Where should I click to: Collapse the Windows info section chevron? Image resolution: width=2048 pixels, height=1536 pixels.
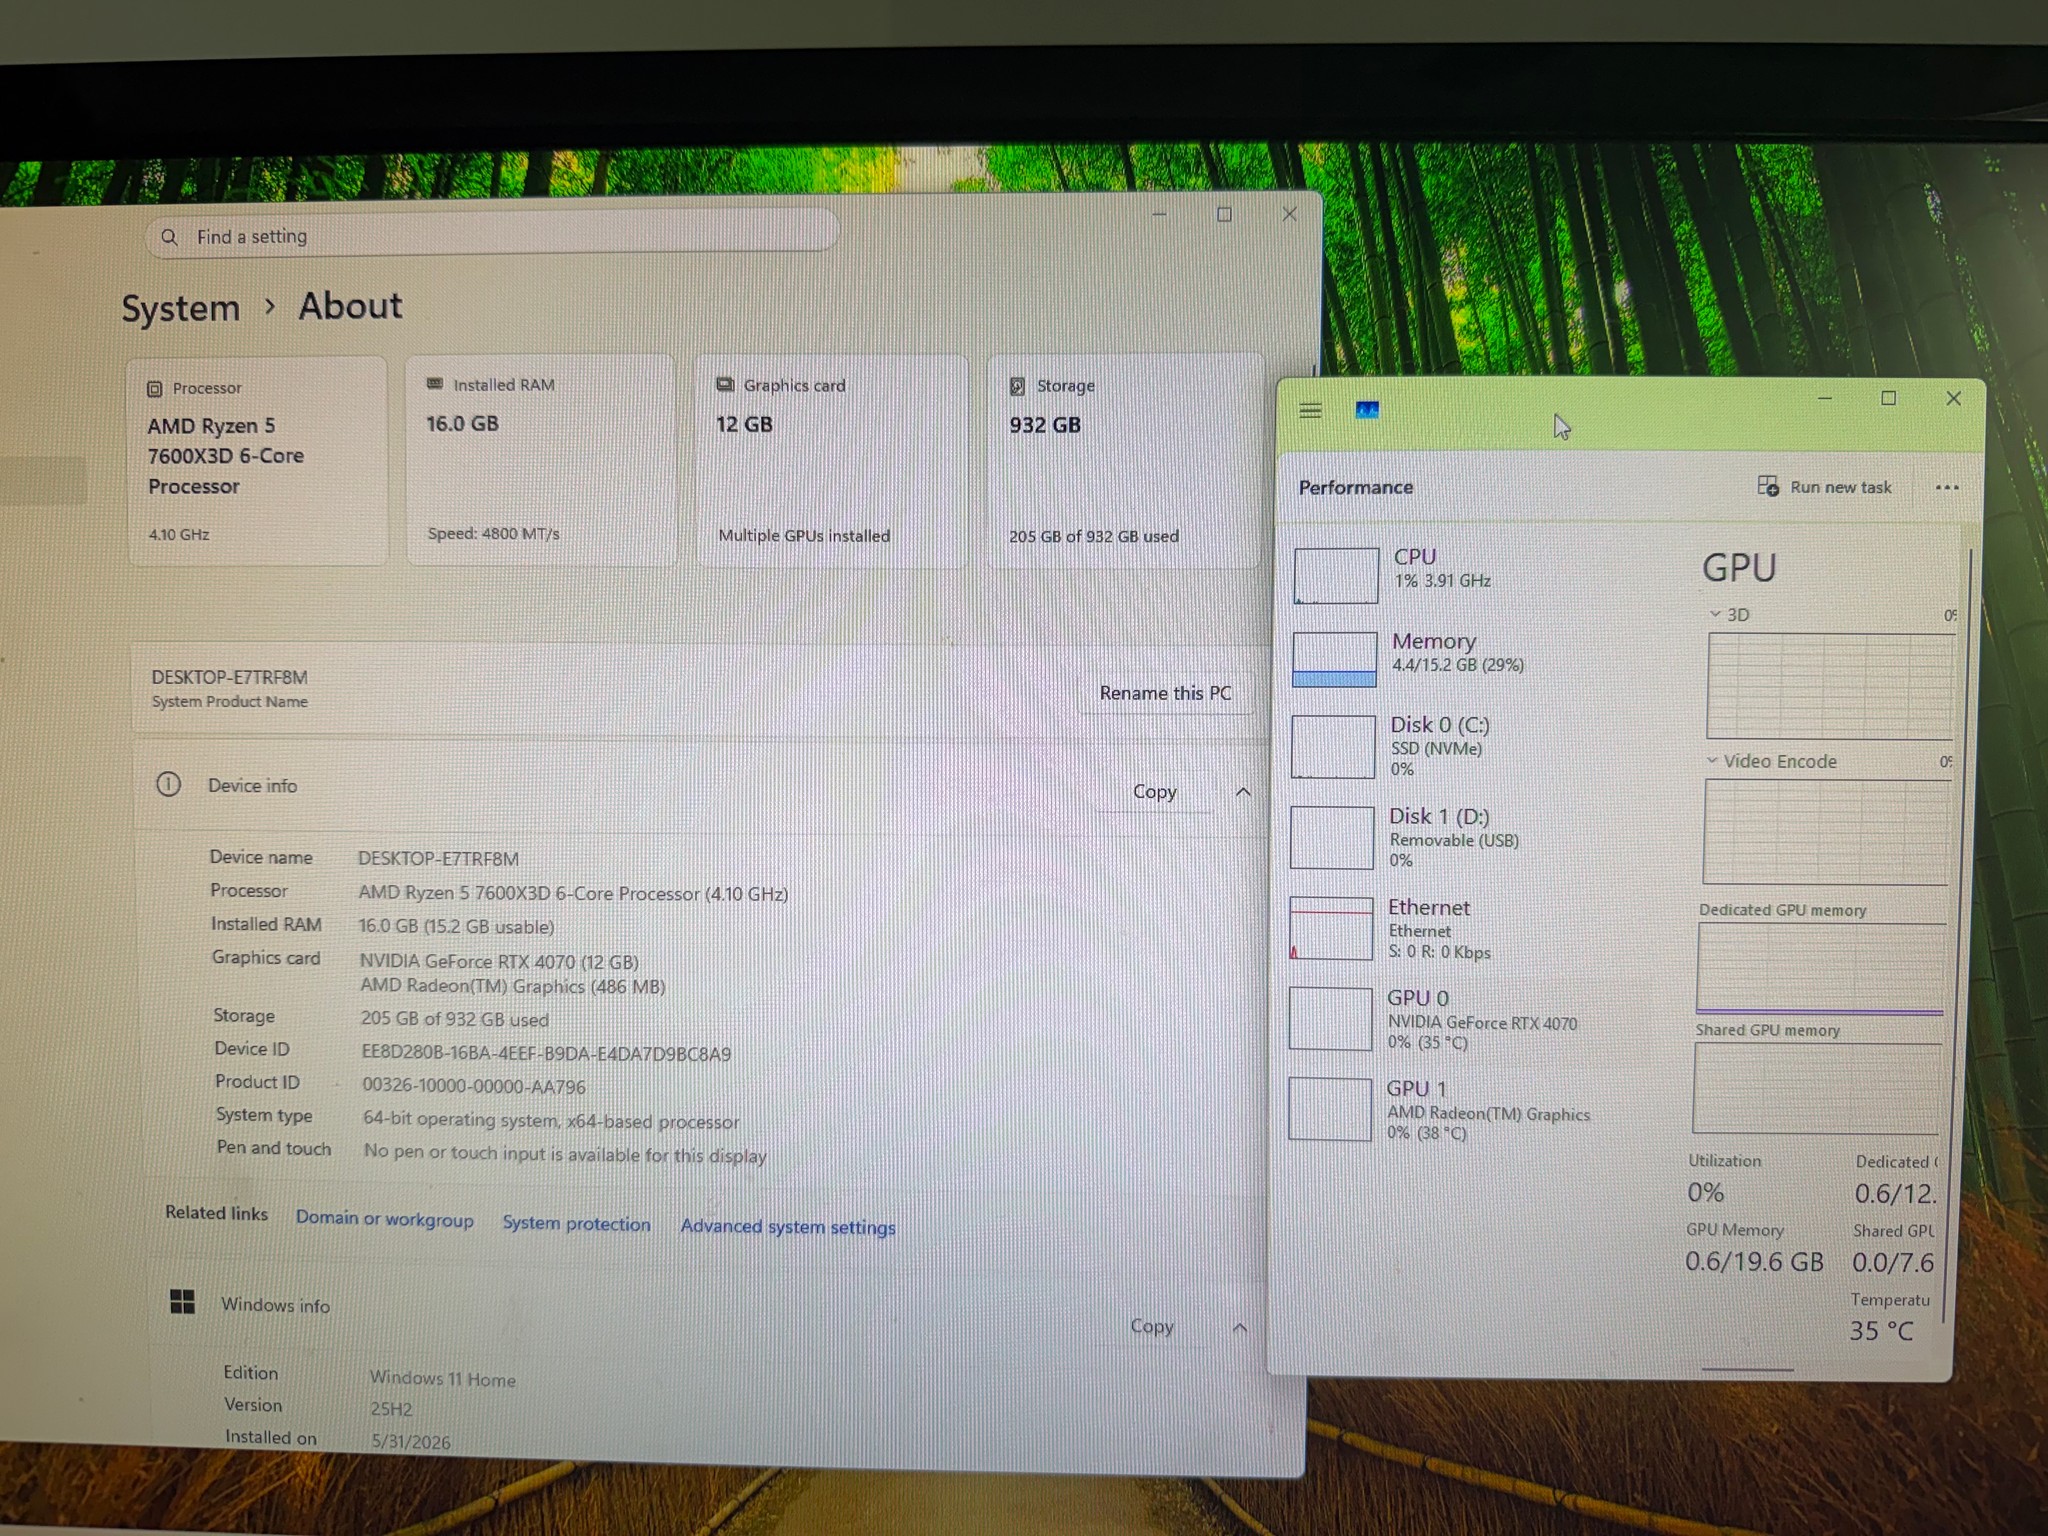(x=1240, y=1328)
